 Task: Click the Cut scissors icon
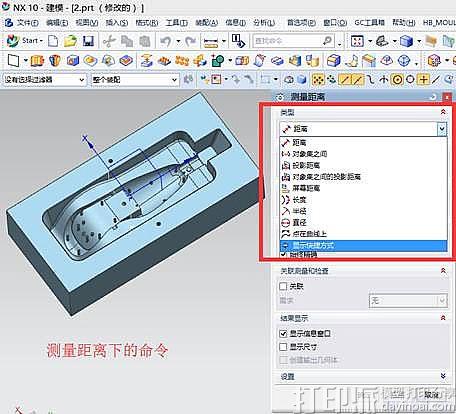pyautogui.click(x=109, y=41)
